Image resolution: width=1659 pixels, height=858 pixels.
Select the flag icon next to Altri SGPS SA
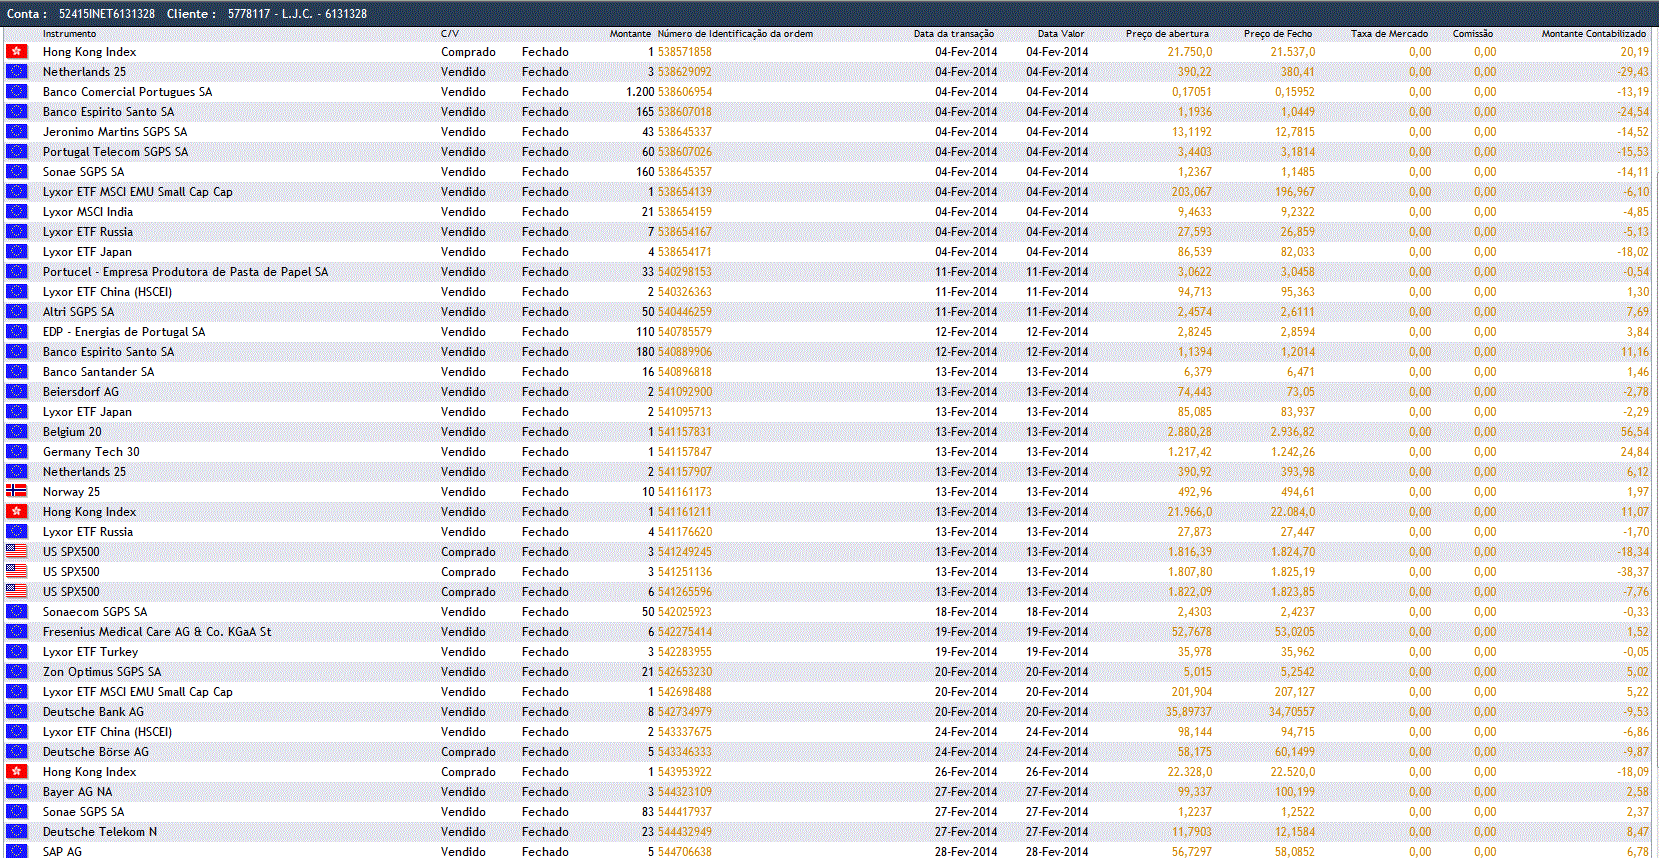16,311
